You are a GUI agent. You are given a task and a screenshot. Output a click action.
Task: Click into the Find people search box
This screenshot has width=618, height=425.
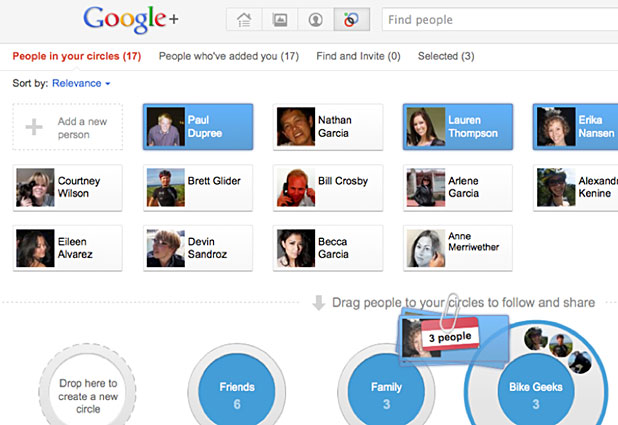(500, 19)
